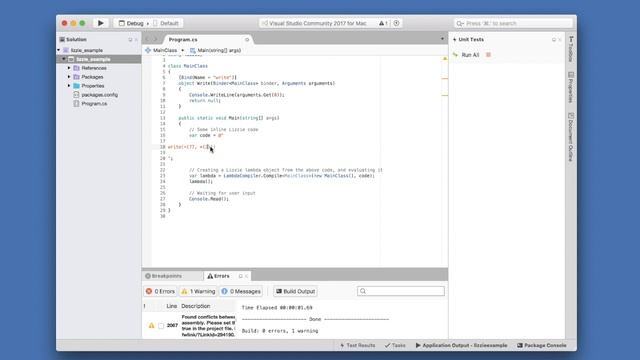Click the Unit Tests pad title
The width and height of the screenshot is (640, 360).
471,40
